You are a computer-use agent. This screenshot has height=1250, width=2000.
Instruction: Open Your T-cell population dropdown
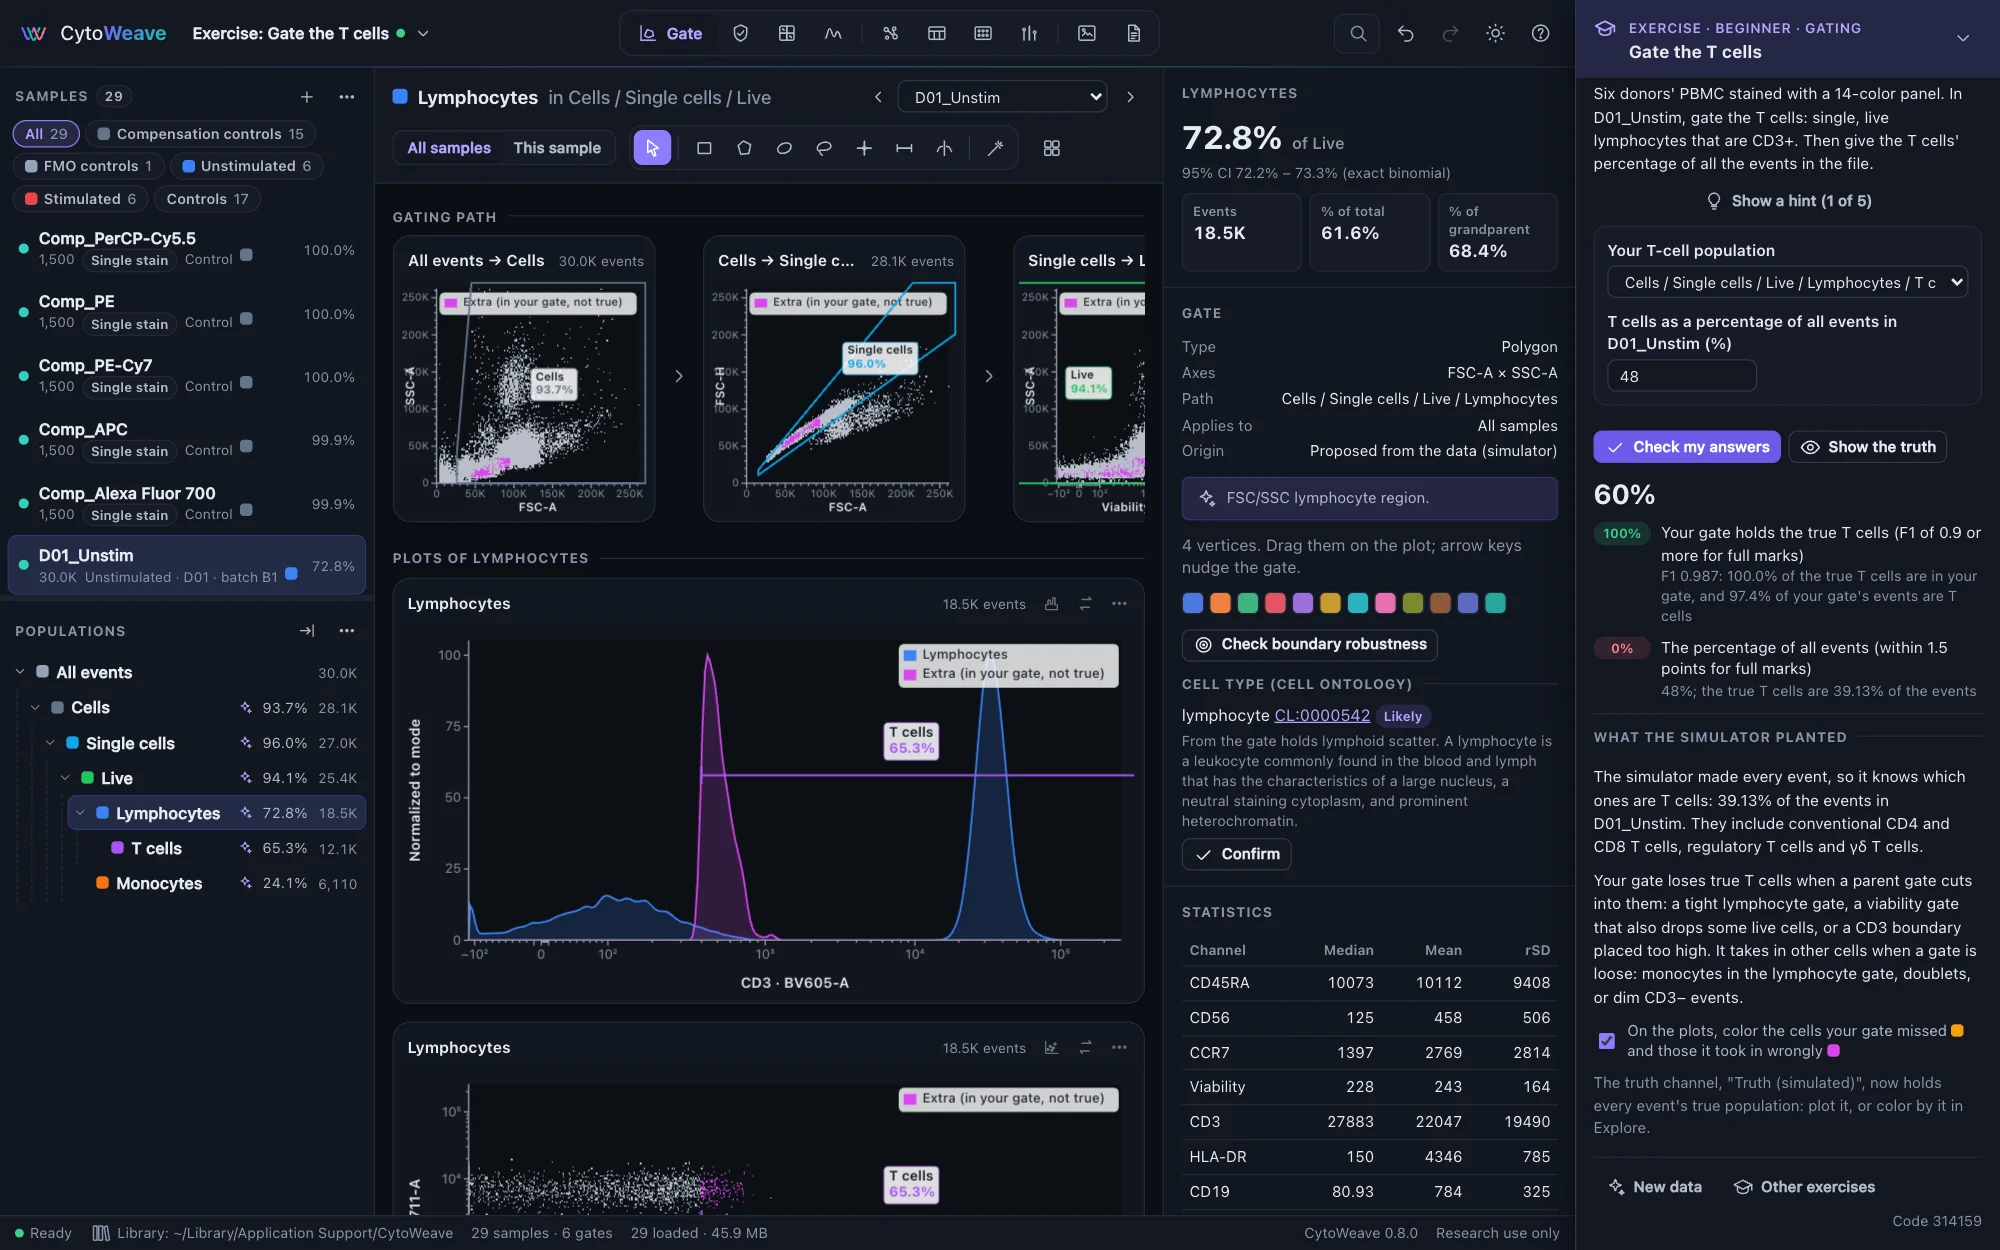1787,283
